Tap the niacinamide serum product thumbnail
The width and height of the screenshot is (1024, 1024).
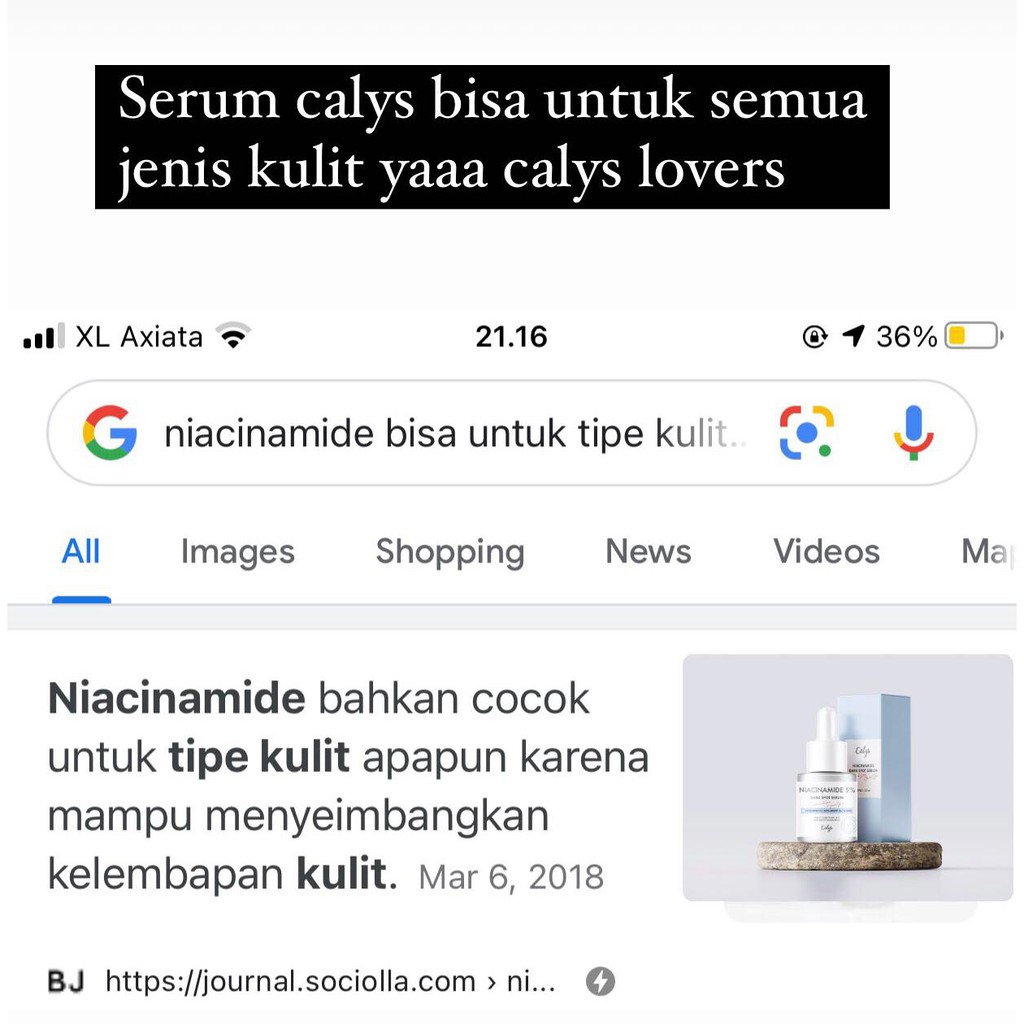pyautogui.click(x=848, y=778)
